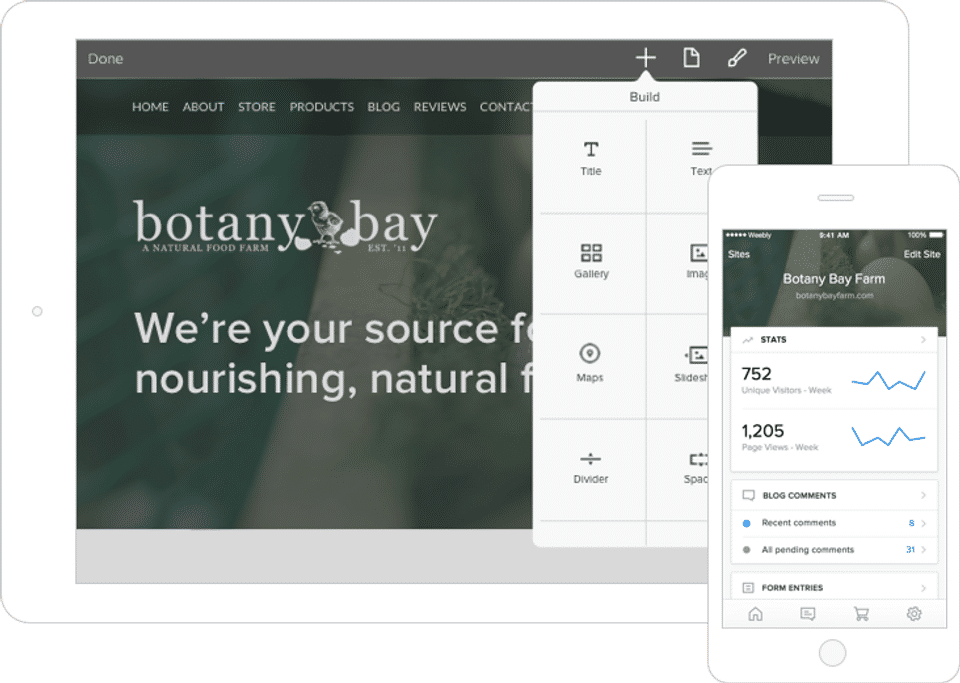The image size is (960, 683).
Task: Insert a Slideshow element
Action: click(691, 364)
